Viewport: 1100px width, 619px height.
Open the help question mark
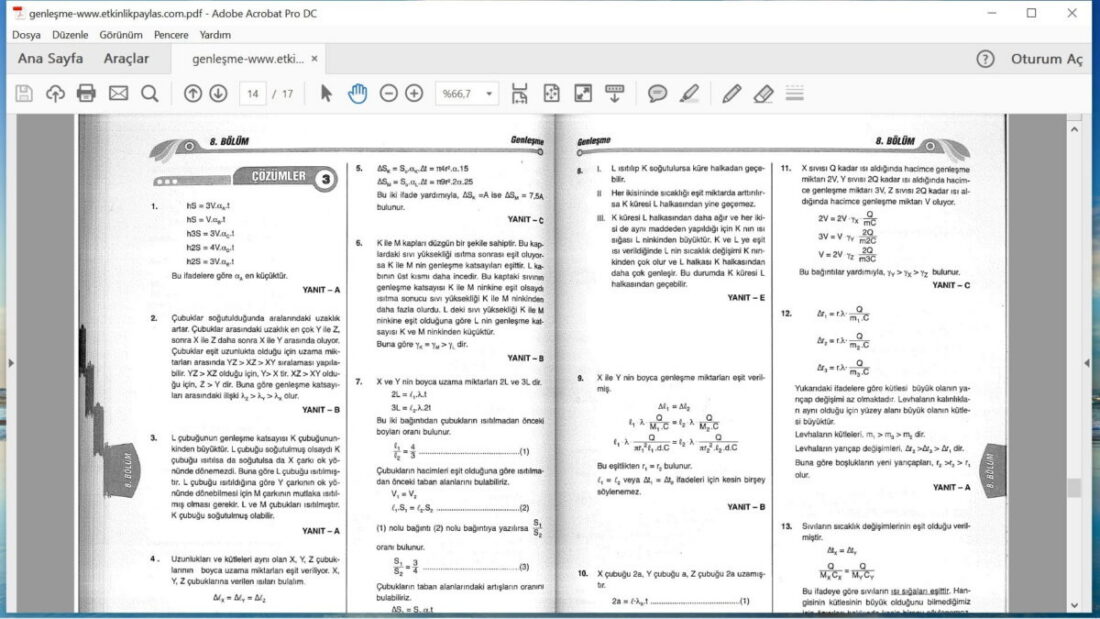985,59
